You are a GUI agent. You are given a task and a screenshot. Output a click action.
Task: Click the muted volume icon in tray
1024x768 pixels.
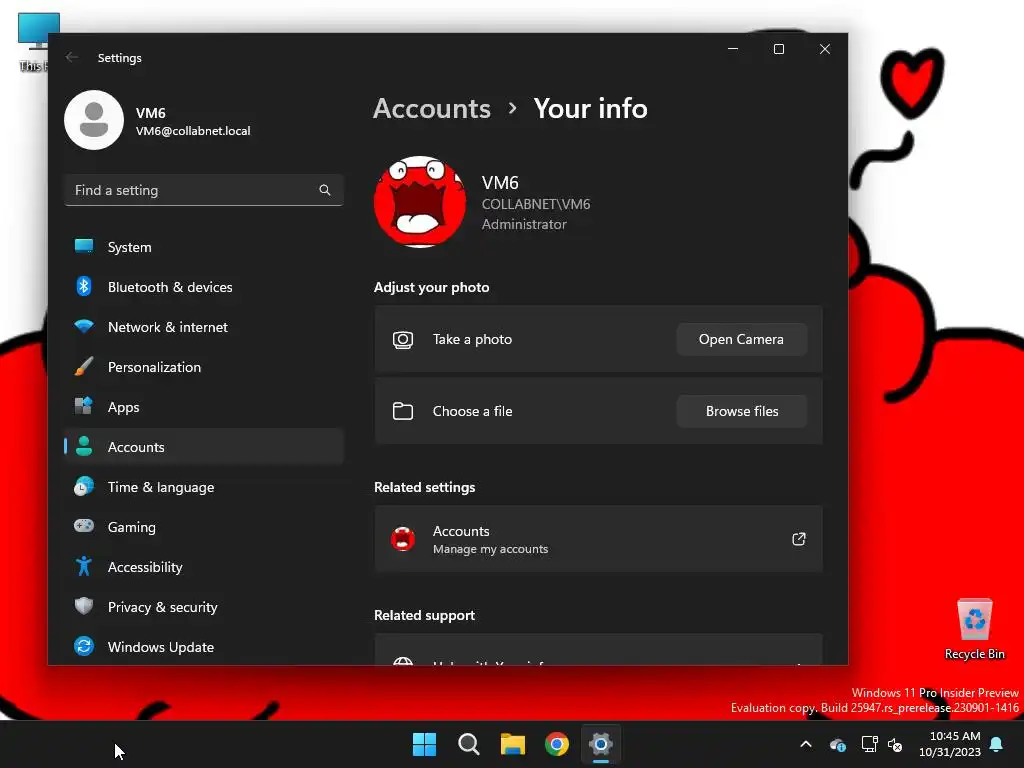pyautogui.click(x=895, y=744)
